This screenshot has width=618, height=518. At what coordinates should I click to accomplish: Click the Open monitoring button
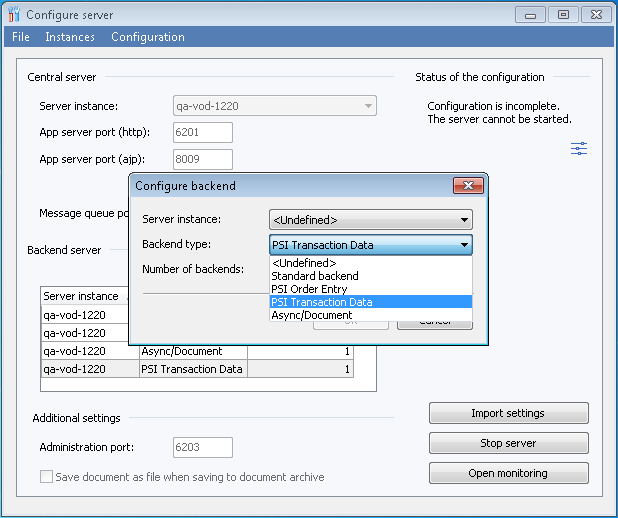[x=508, y=473]
